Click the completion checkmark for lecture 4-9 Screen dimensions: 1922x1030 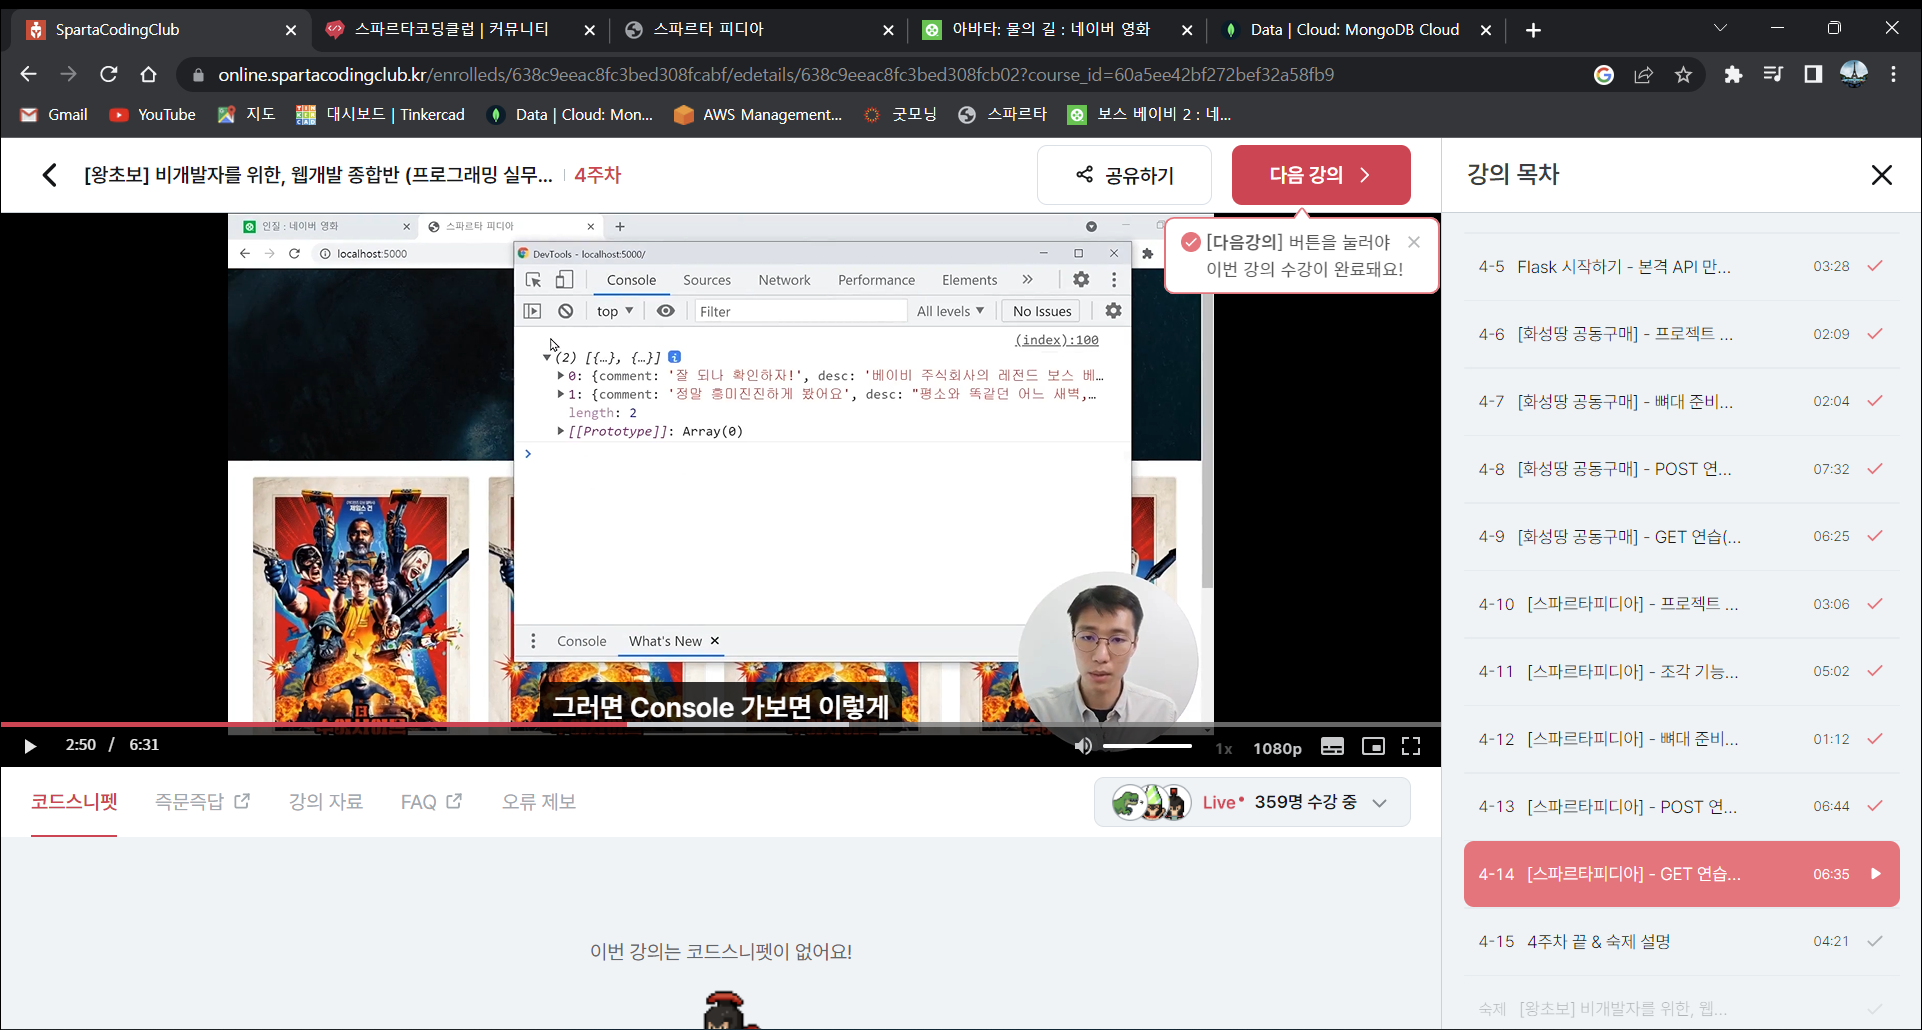[x=1875, y=536]
